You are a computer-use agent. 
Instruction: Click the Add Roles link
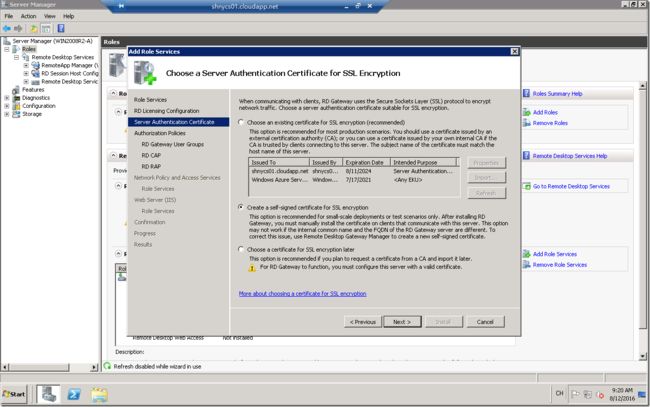(545, 112)
